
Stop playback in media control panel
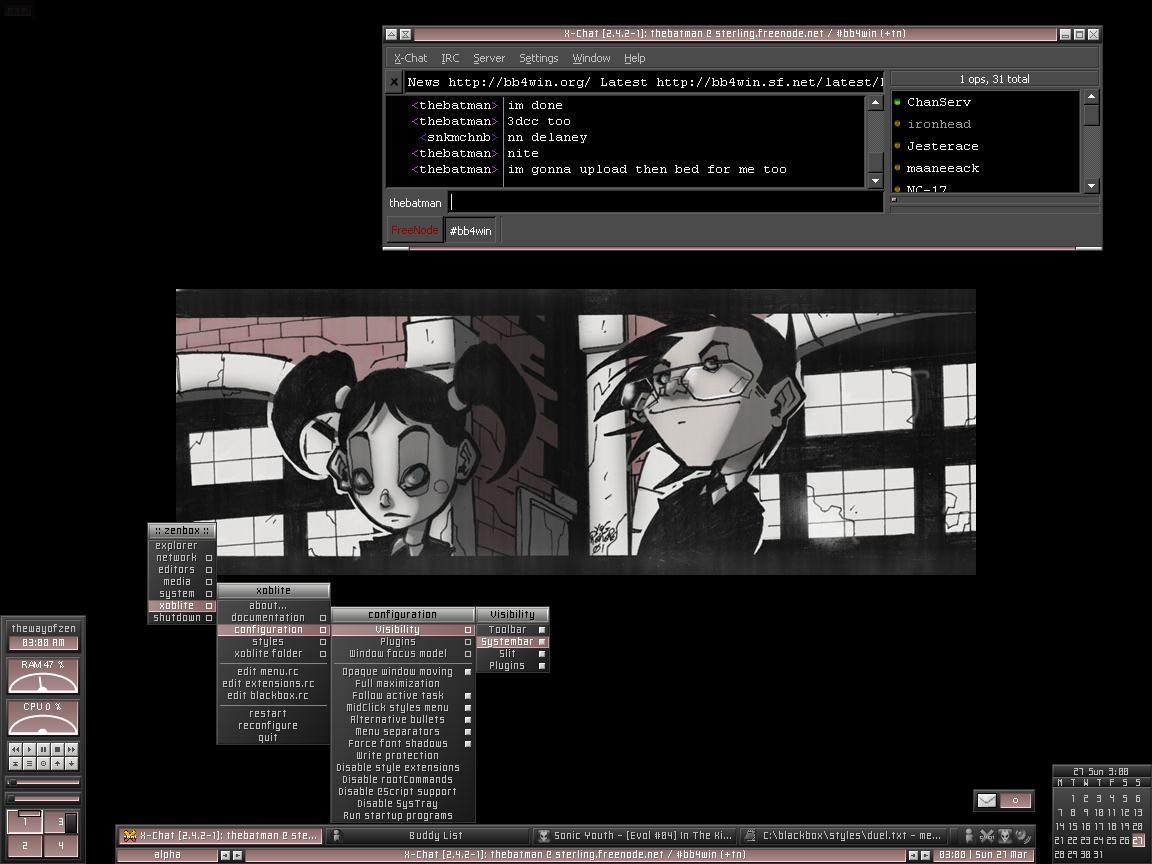click(x=57, y=749)
